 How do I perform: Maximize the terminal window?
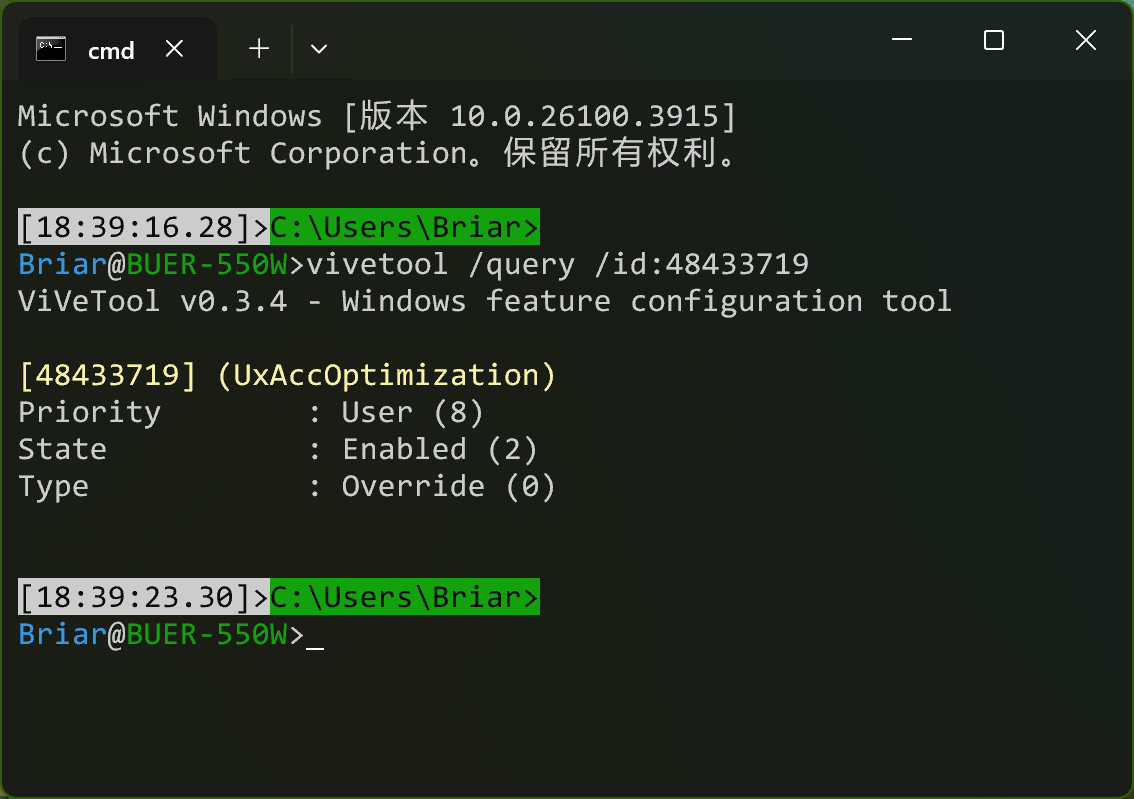[x=993, y=41]
